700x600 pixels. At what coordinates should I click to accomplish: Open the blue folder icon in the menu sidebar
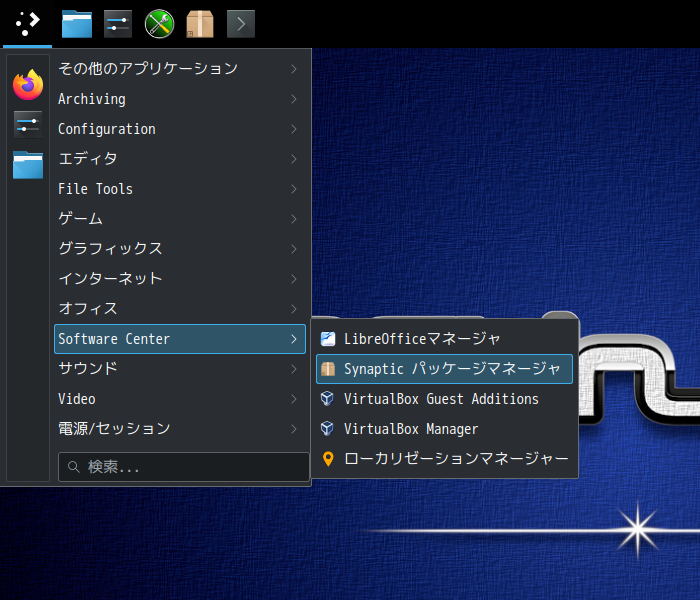pos(28,165)
